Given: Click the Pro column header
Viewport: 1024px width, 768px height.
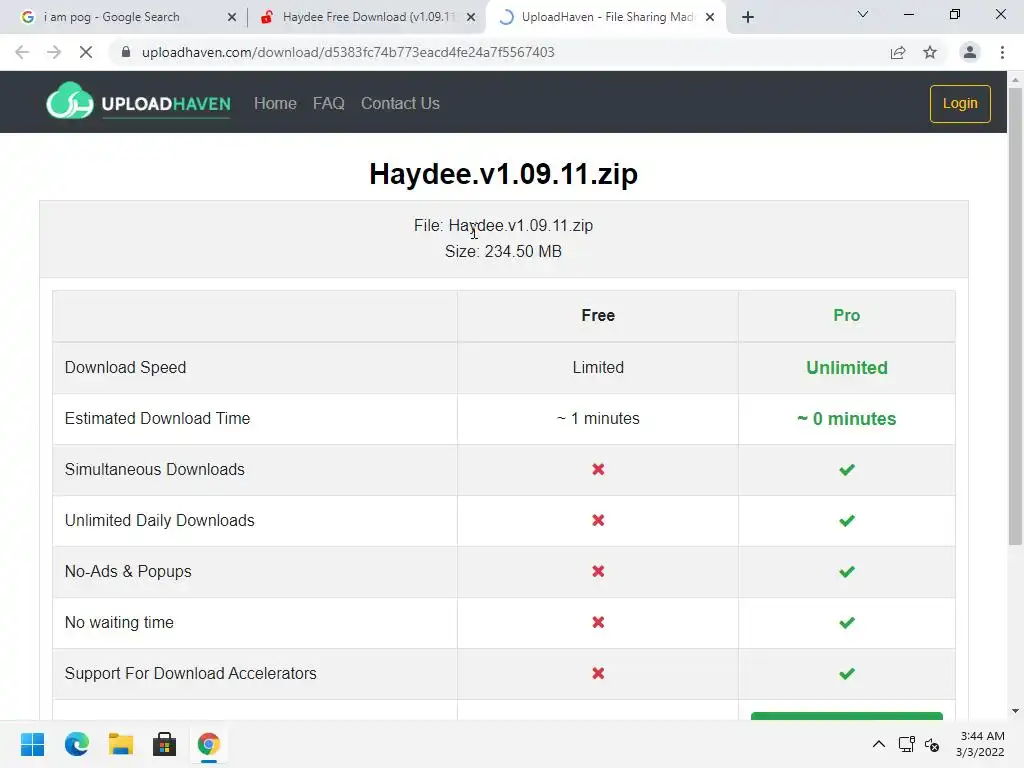Looking at the screenshot, I should pyautogui.click(x=846, y=315).
